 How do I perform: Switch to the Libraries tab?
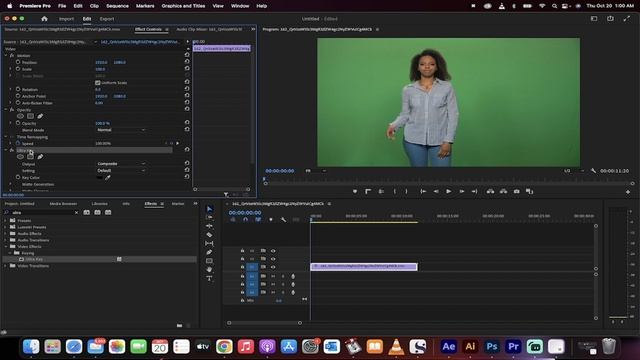[x=100, y=204]
